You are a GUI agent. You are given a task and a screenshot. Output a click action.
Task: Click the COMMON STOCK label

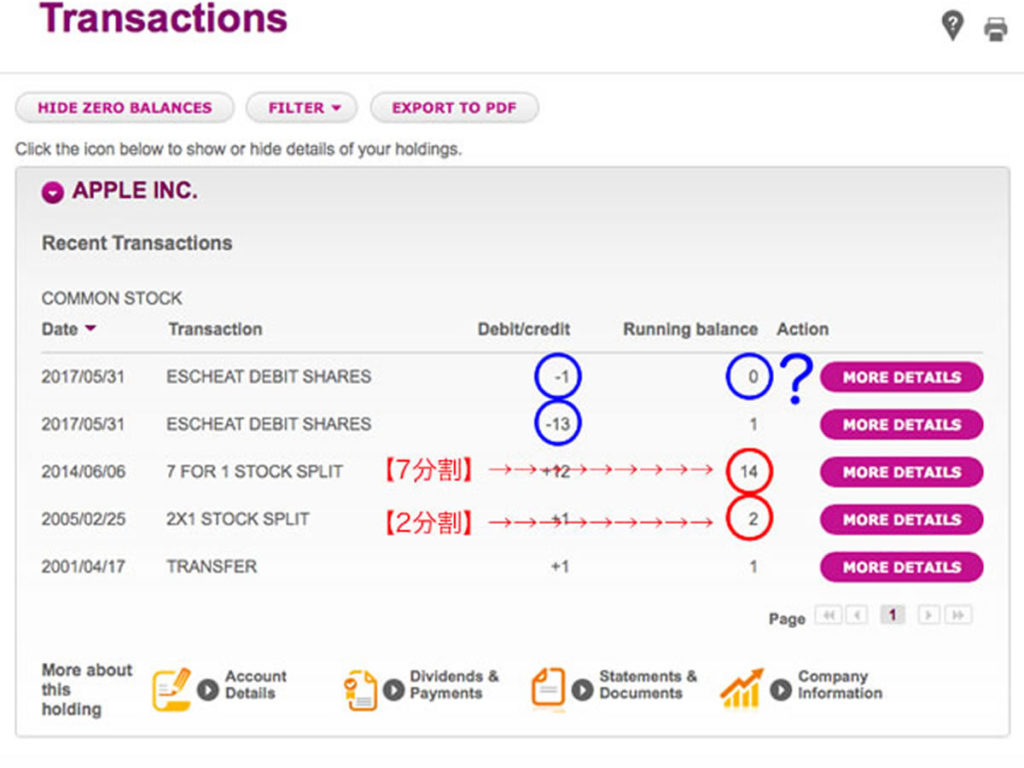click(x=112, y=298)
